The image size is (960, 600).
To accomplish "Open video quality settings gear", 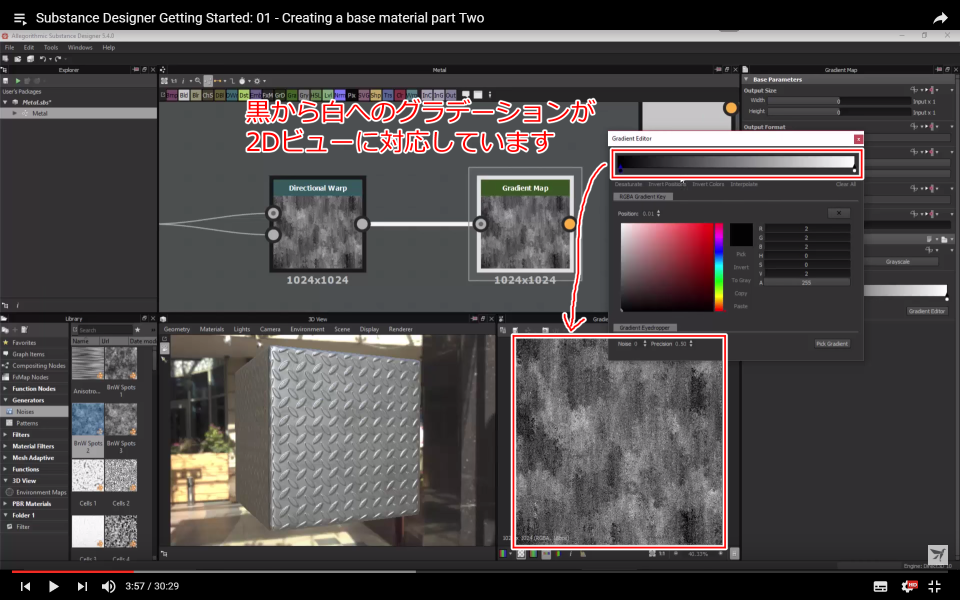I will click(x=908, y=587).
